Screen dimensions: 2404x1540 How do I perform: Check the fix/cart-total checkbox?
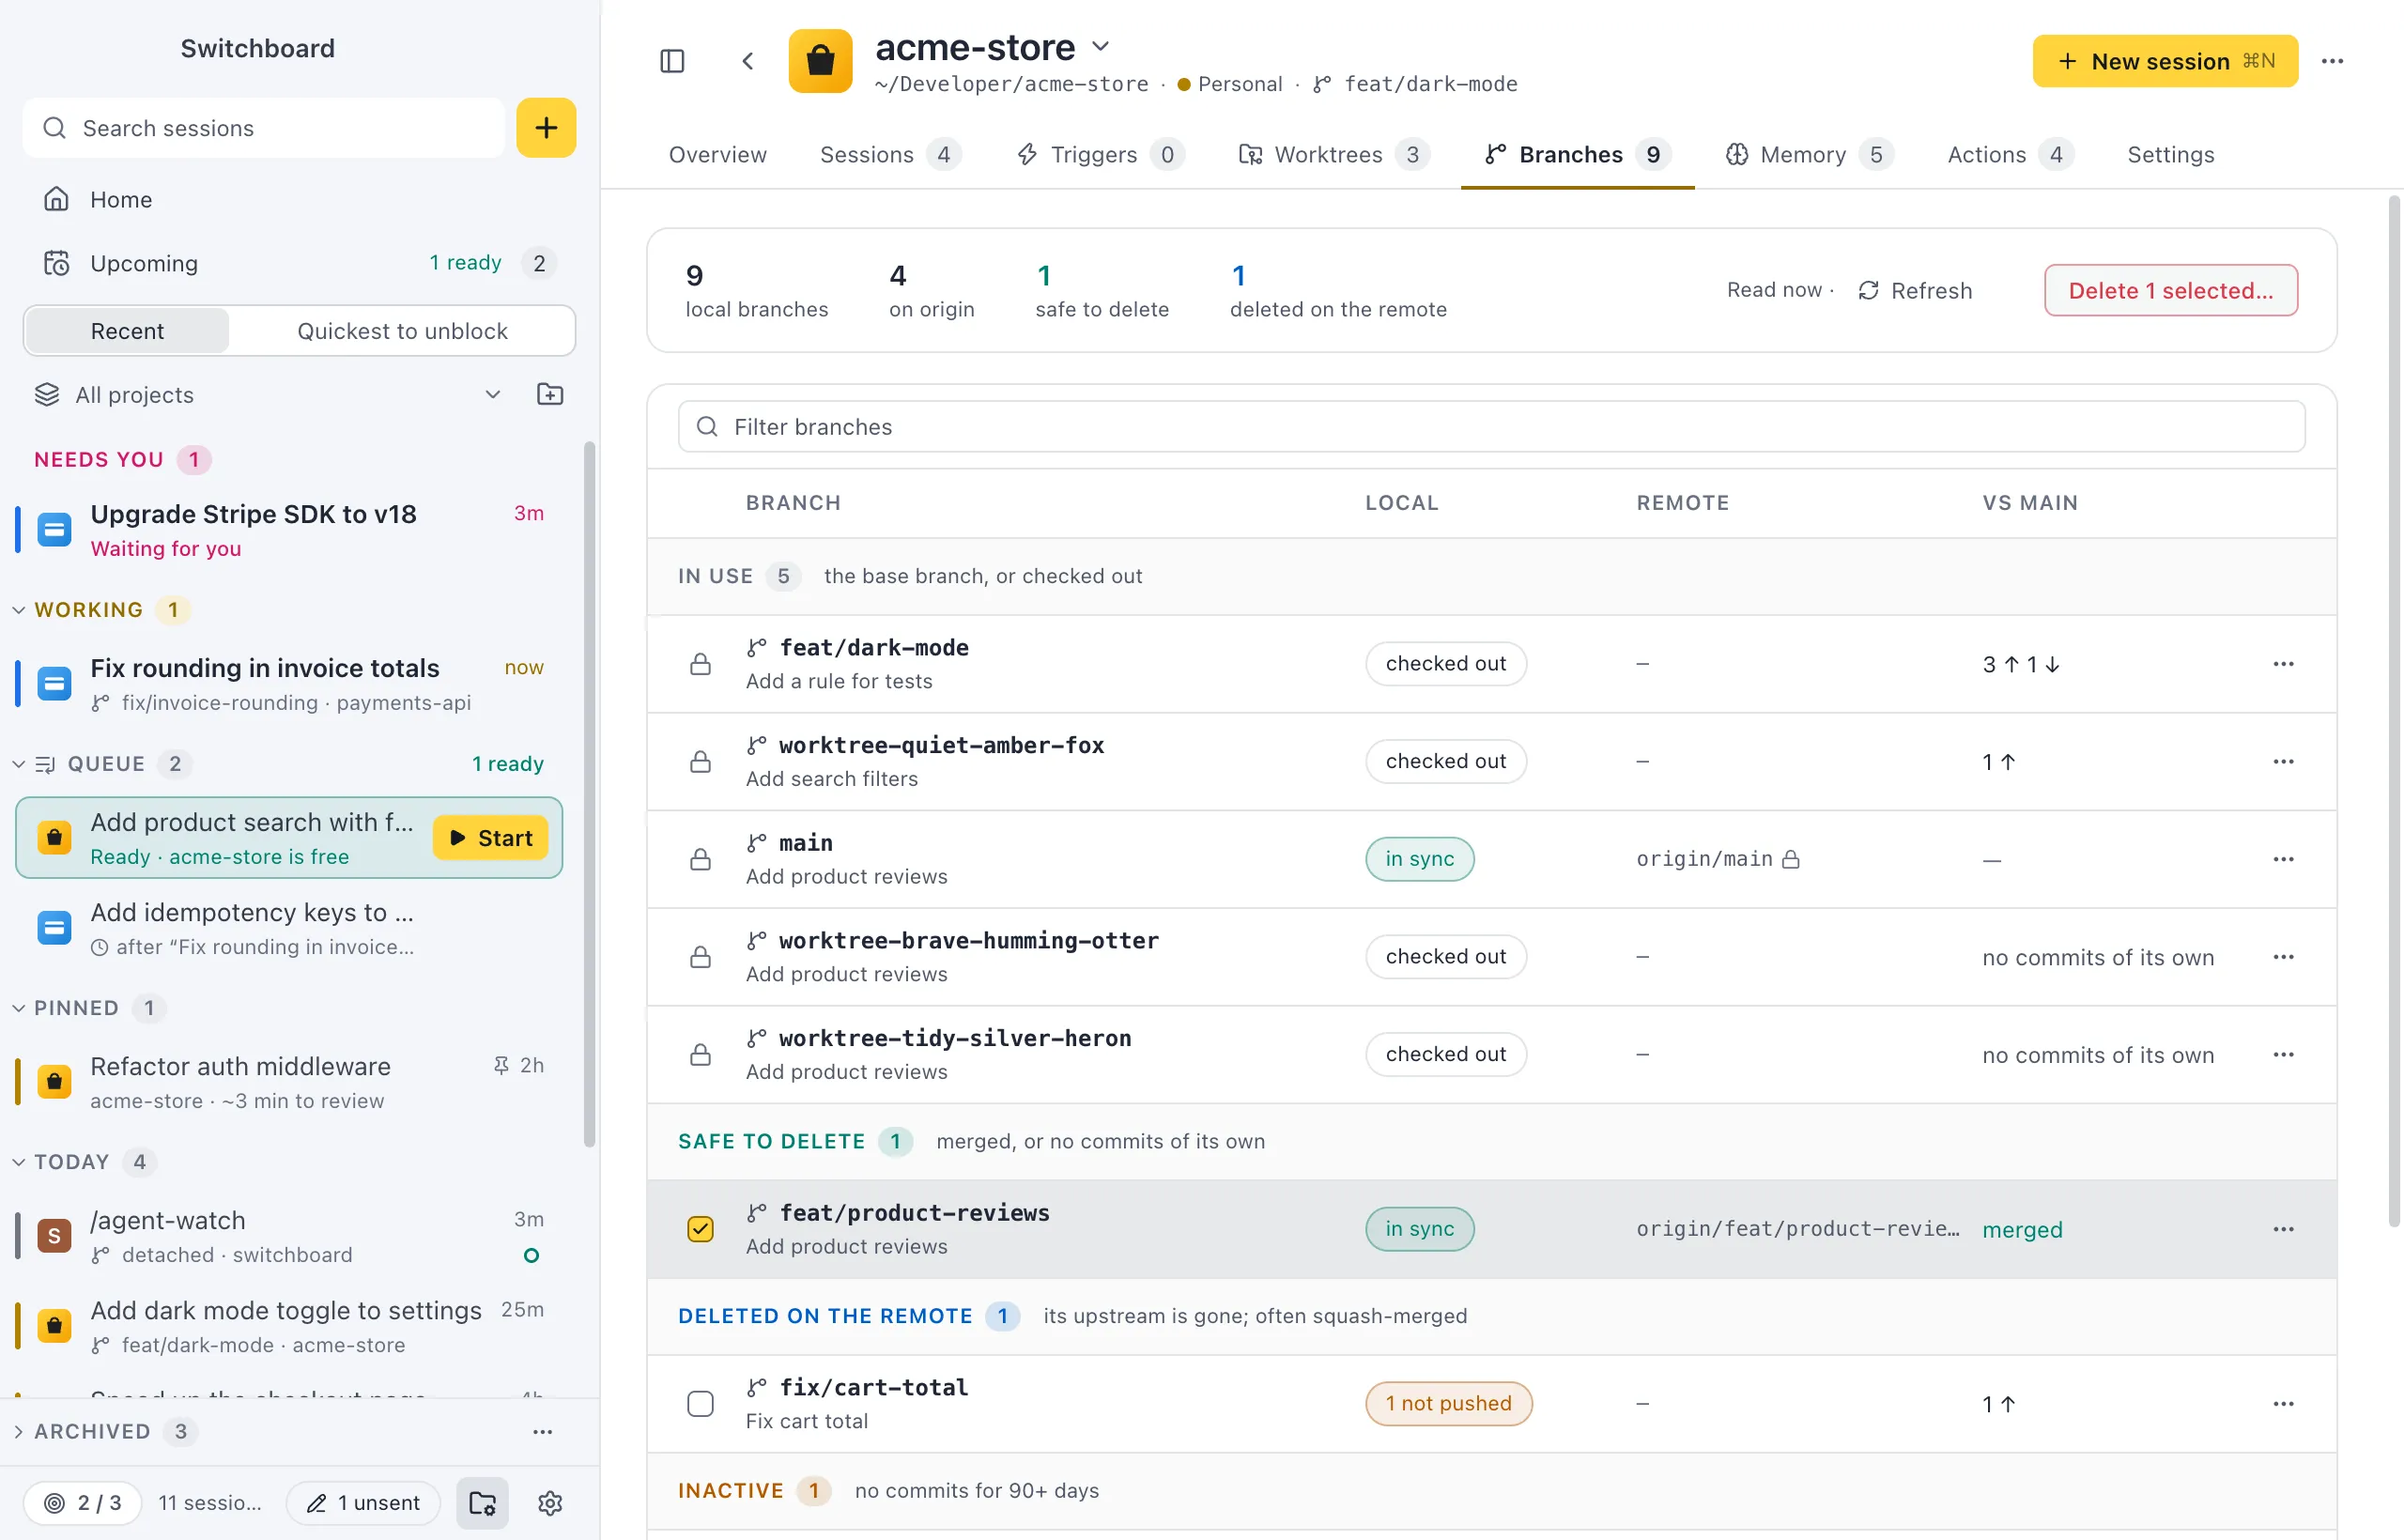pos(700,1404)
